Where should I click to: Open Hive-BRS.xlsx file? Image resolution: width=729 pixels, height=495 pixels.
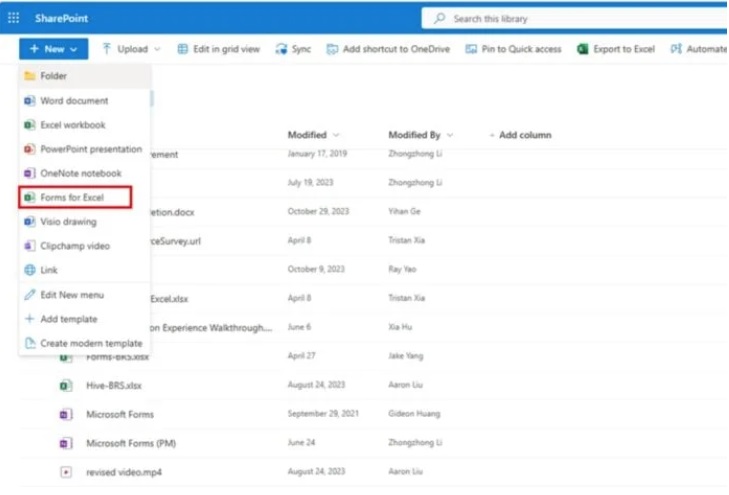[x=114, y=385]
